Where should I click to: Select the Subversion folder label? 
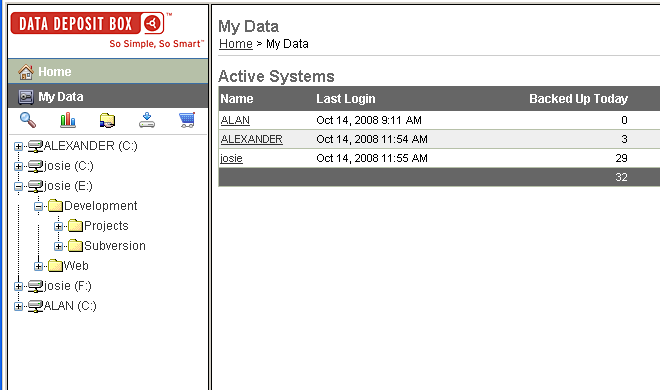[x=115, y=246]
